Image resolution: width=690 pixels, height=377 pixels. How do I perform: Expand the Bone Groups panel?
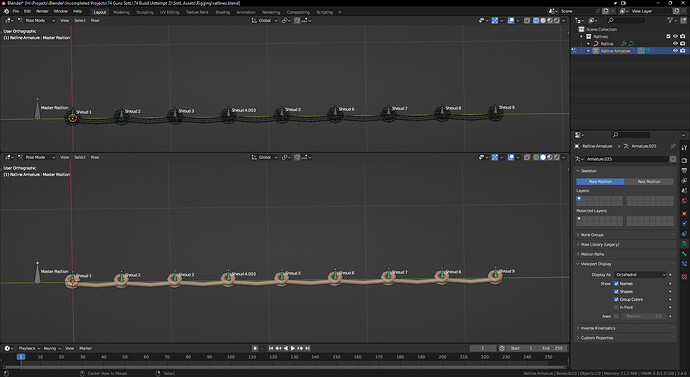(591, 234)
